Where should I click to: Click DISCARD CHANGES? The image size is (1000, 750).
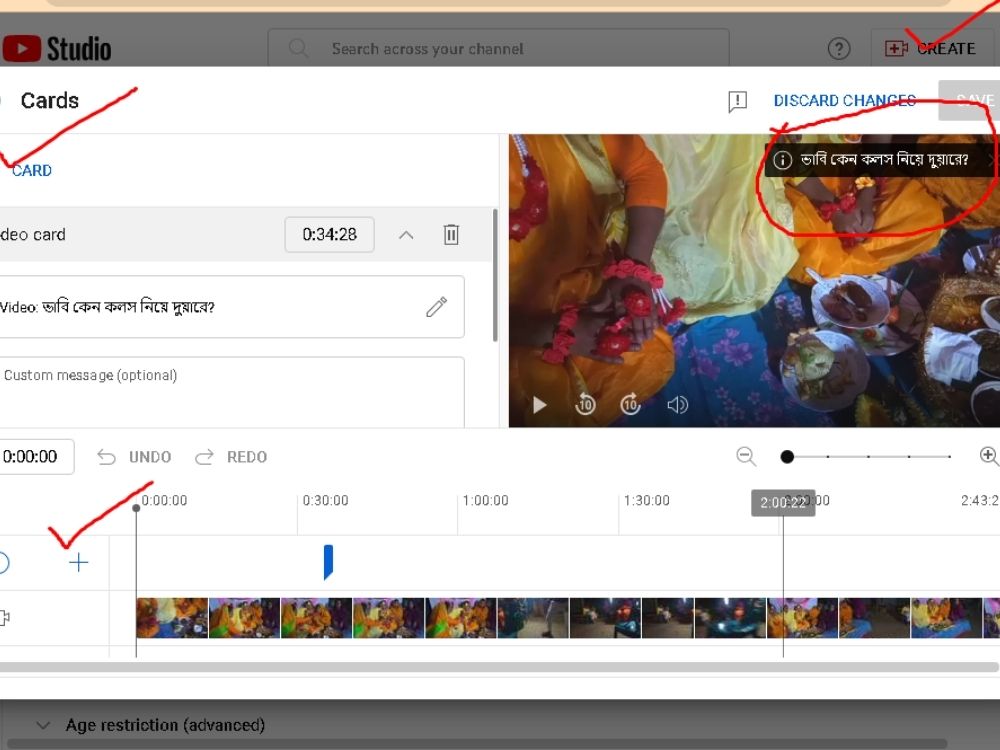844,101
